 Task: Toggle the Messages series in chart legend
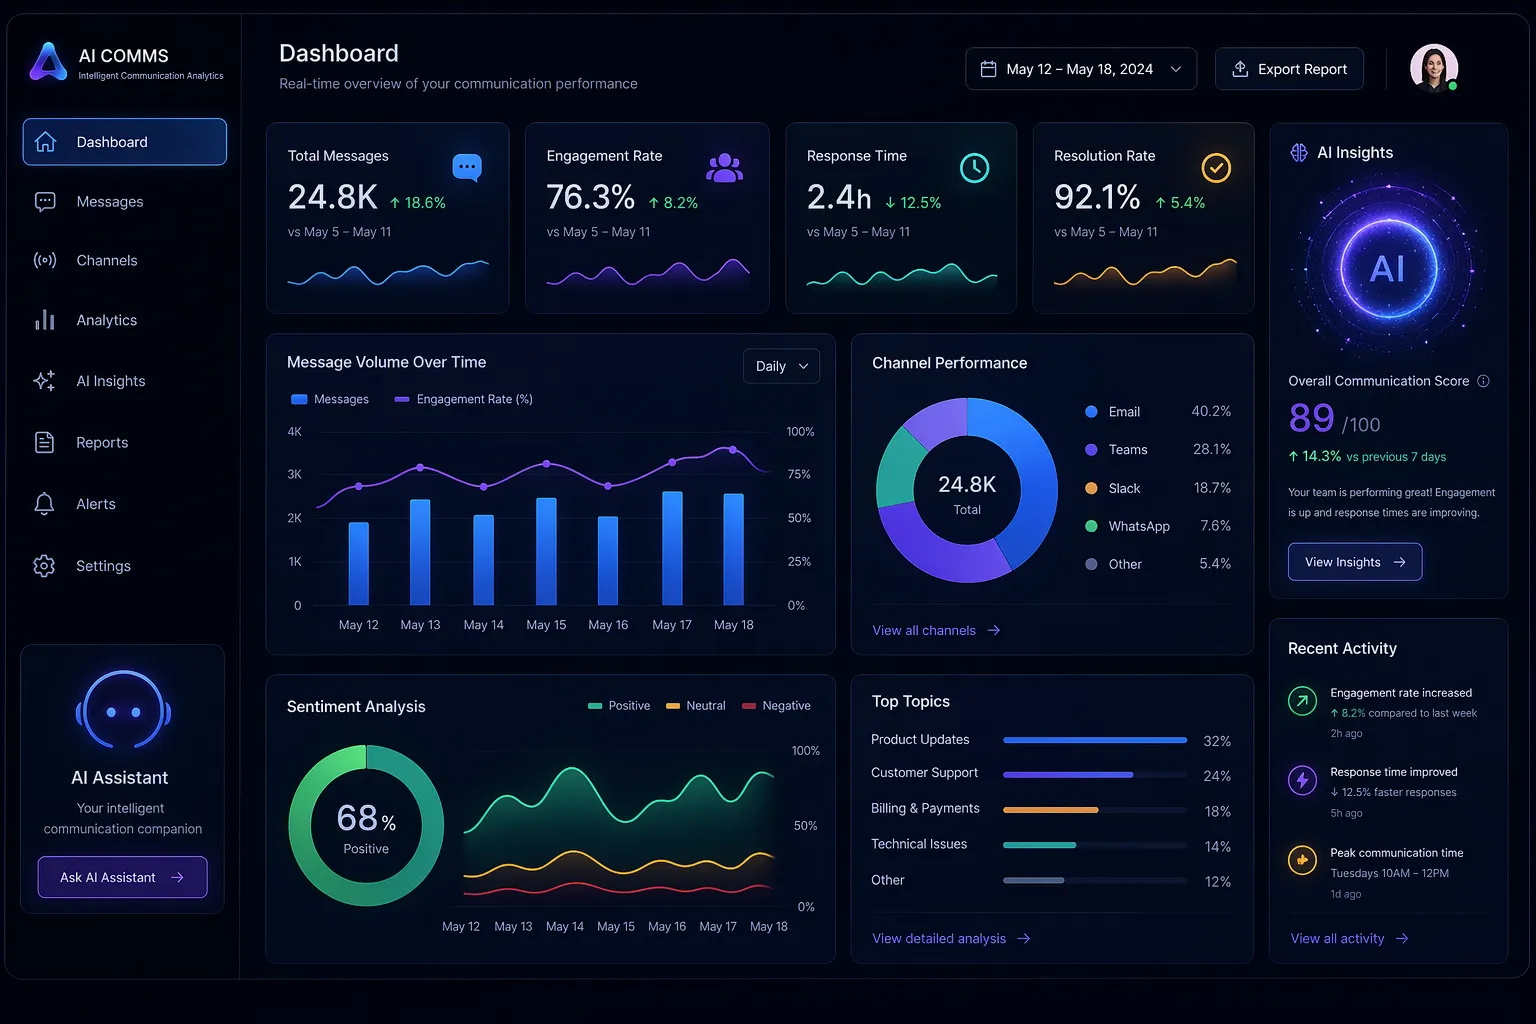[x=329, y=399]
